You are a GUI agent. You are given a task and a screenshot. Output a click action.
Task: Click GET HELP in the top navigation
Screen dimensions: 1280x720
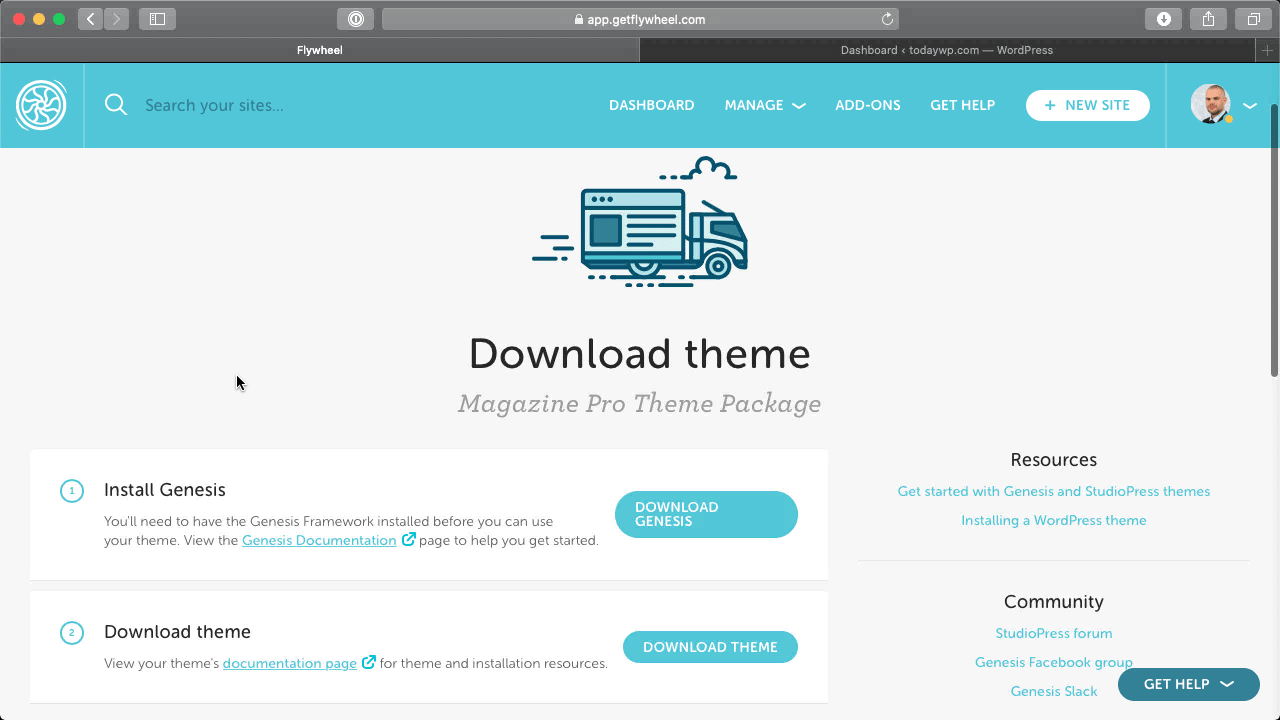(963, 105)
